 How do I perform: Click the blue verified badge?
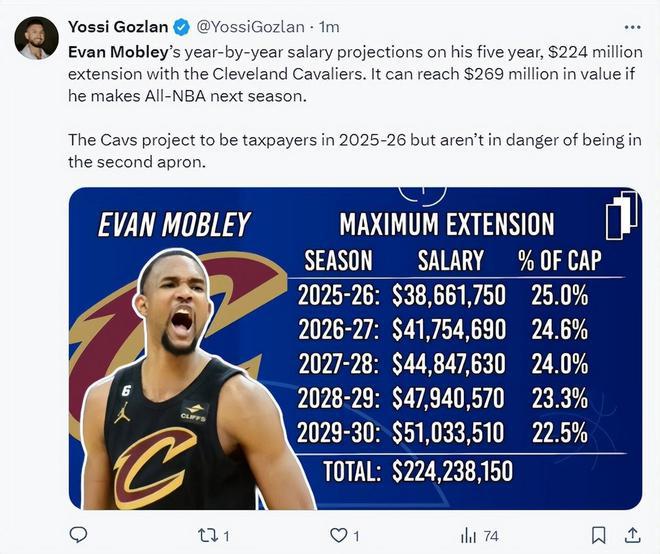181,27
